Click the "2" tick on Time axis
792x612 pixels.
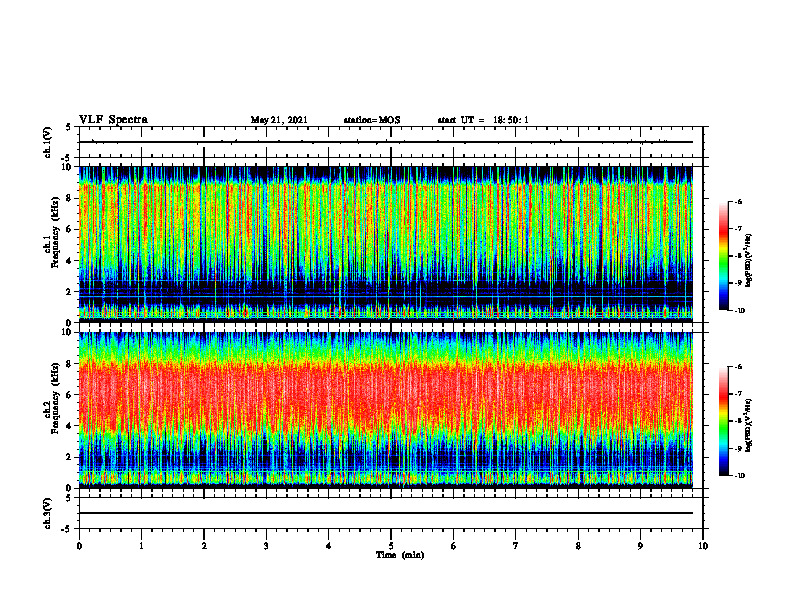204,546
